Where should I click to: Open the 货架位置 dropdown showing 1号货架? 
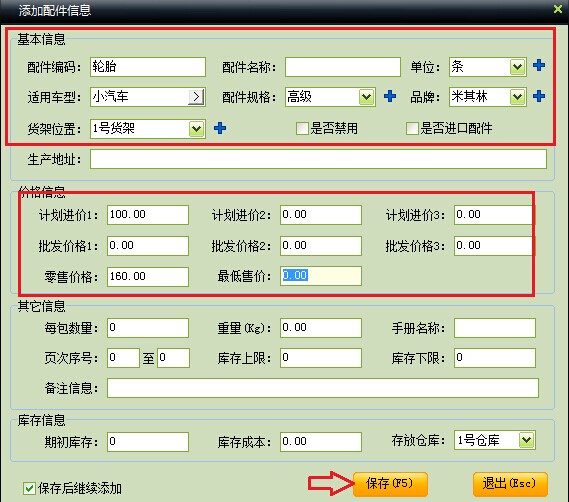tap(196, 128)
